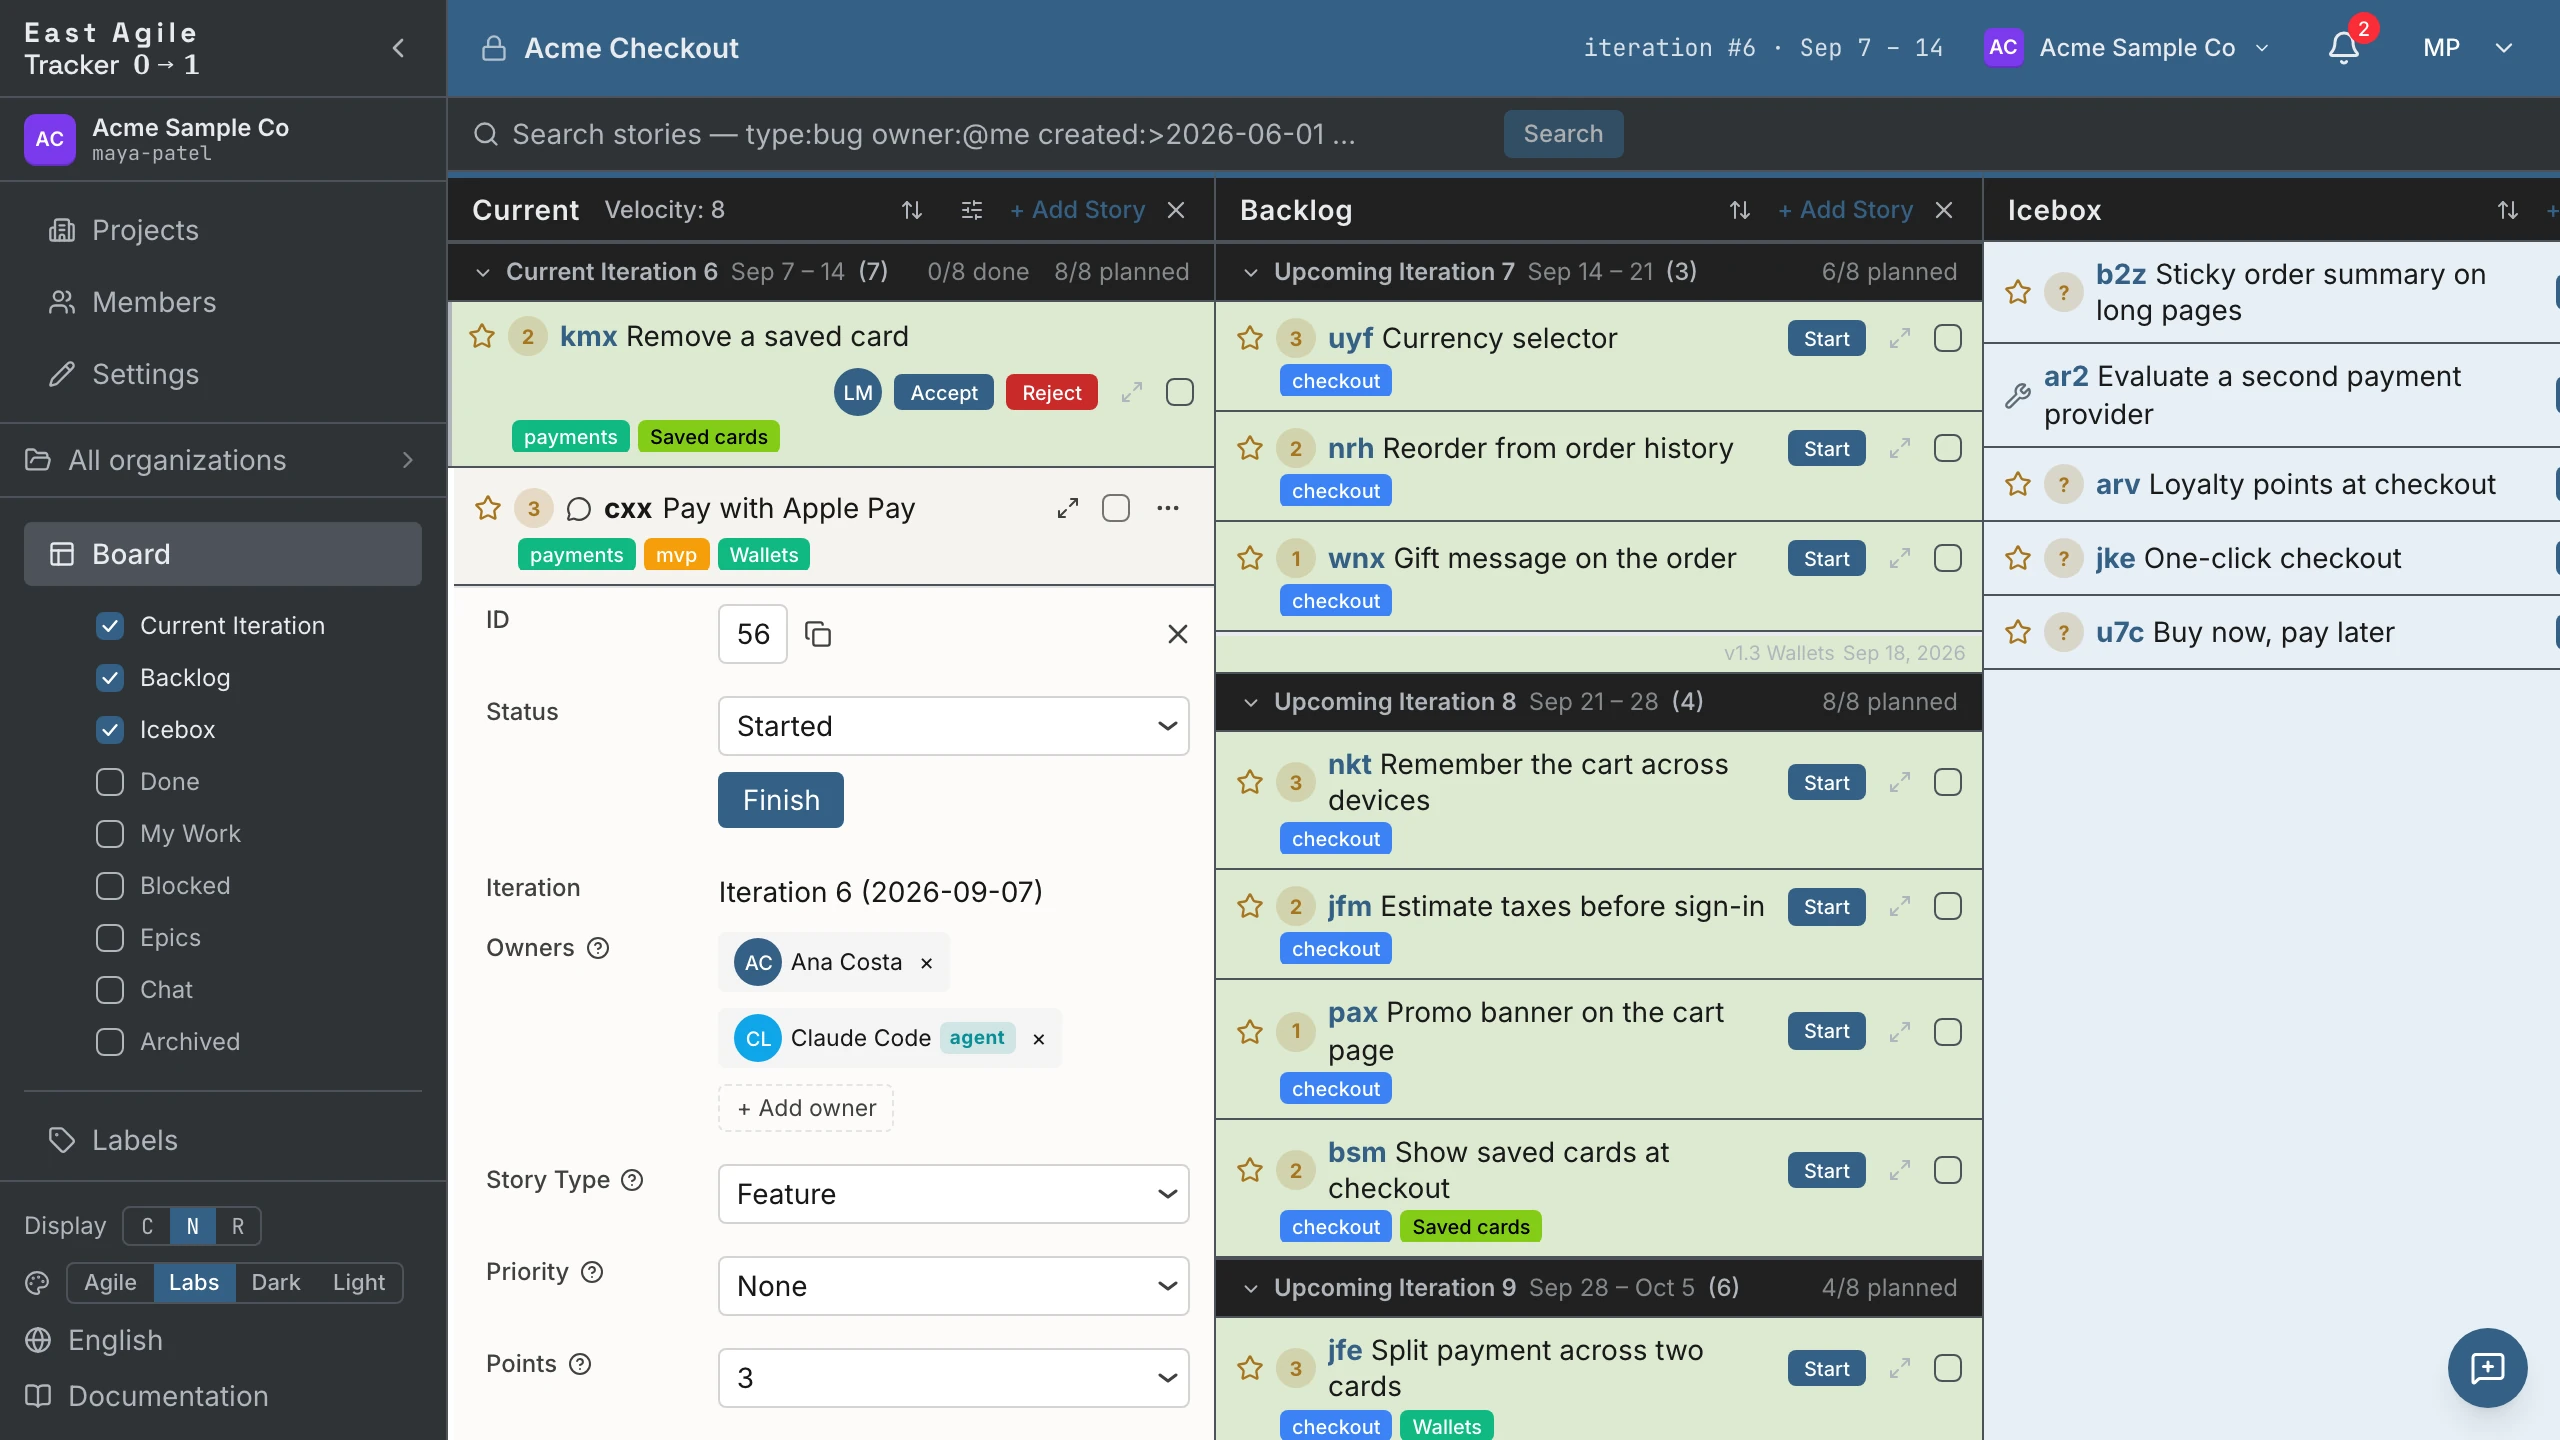Click the sort icon in Current column
Viewport: 2560px width, 1440px height.
coord(911,210)
